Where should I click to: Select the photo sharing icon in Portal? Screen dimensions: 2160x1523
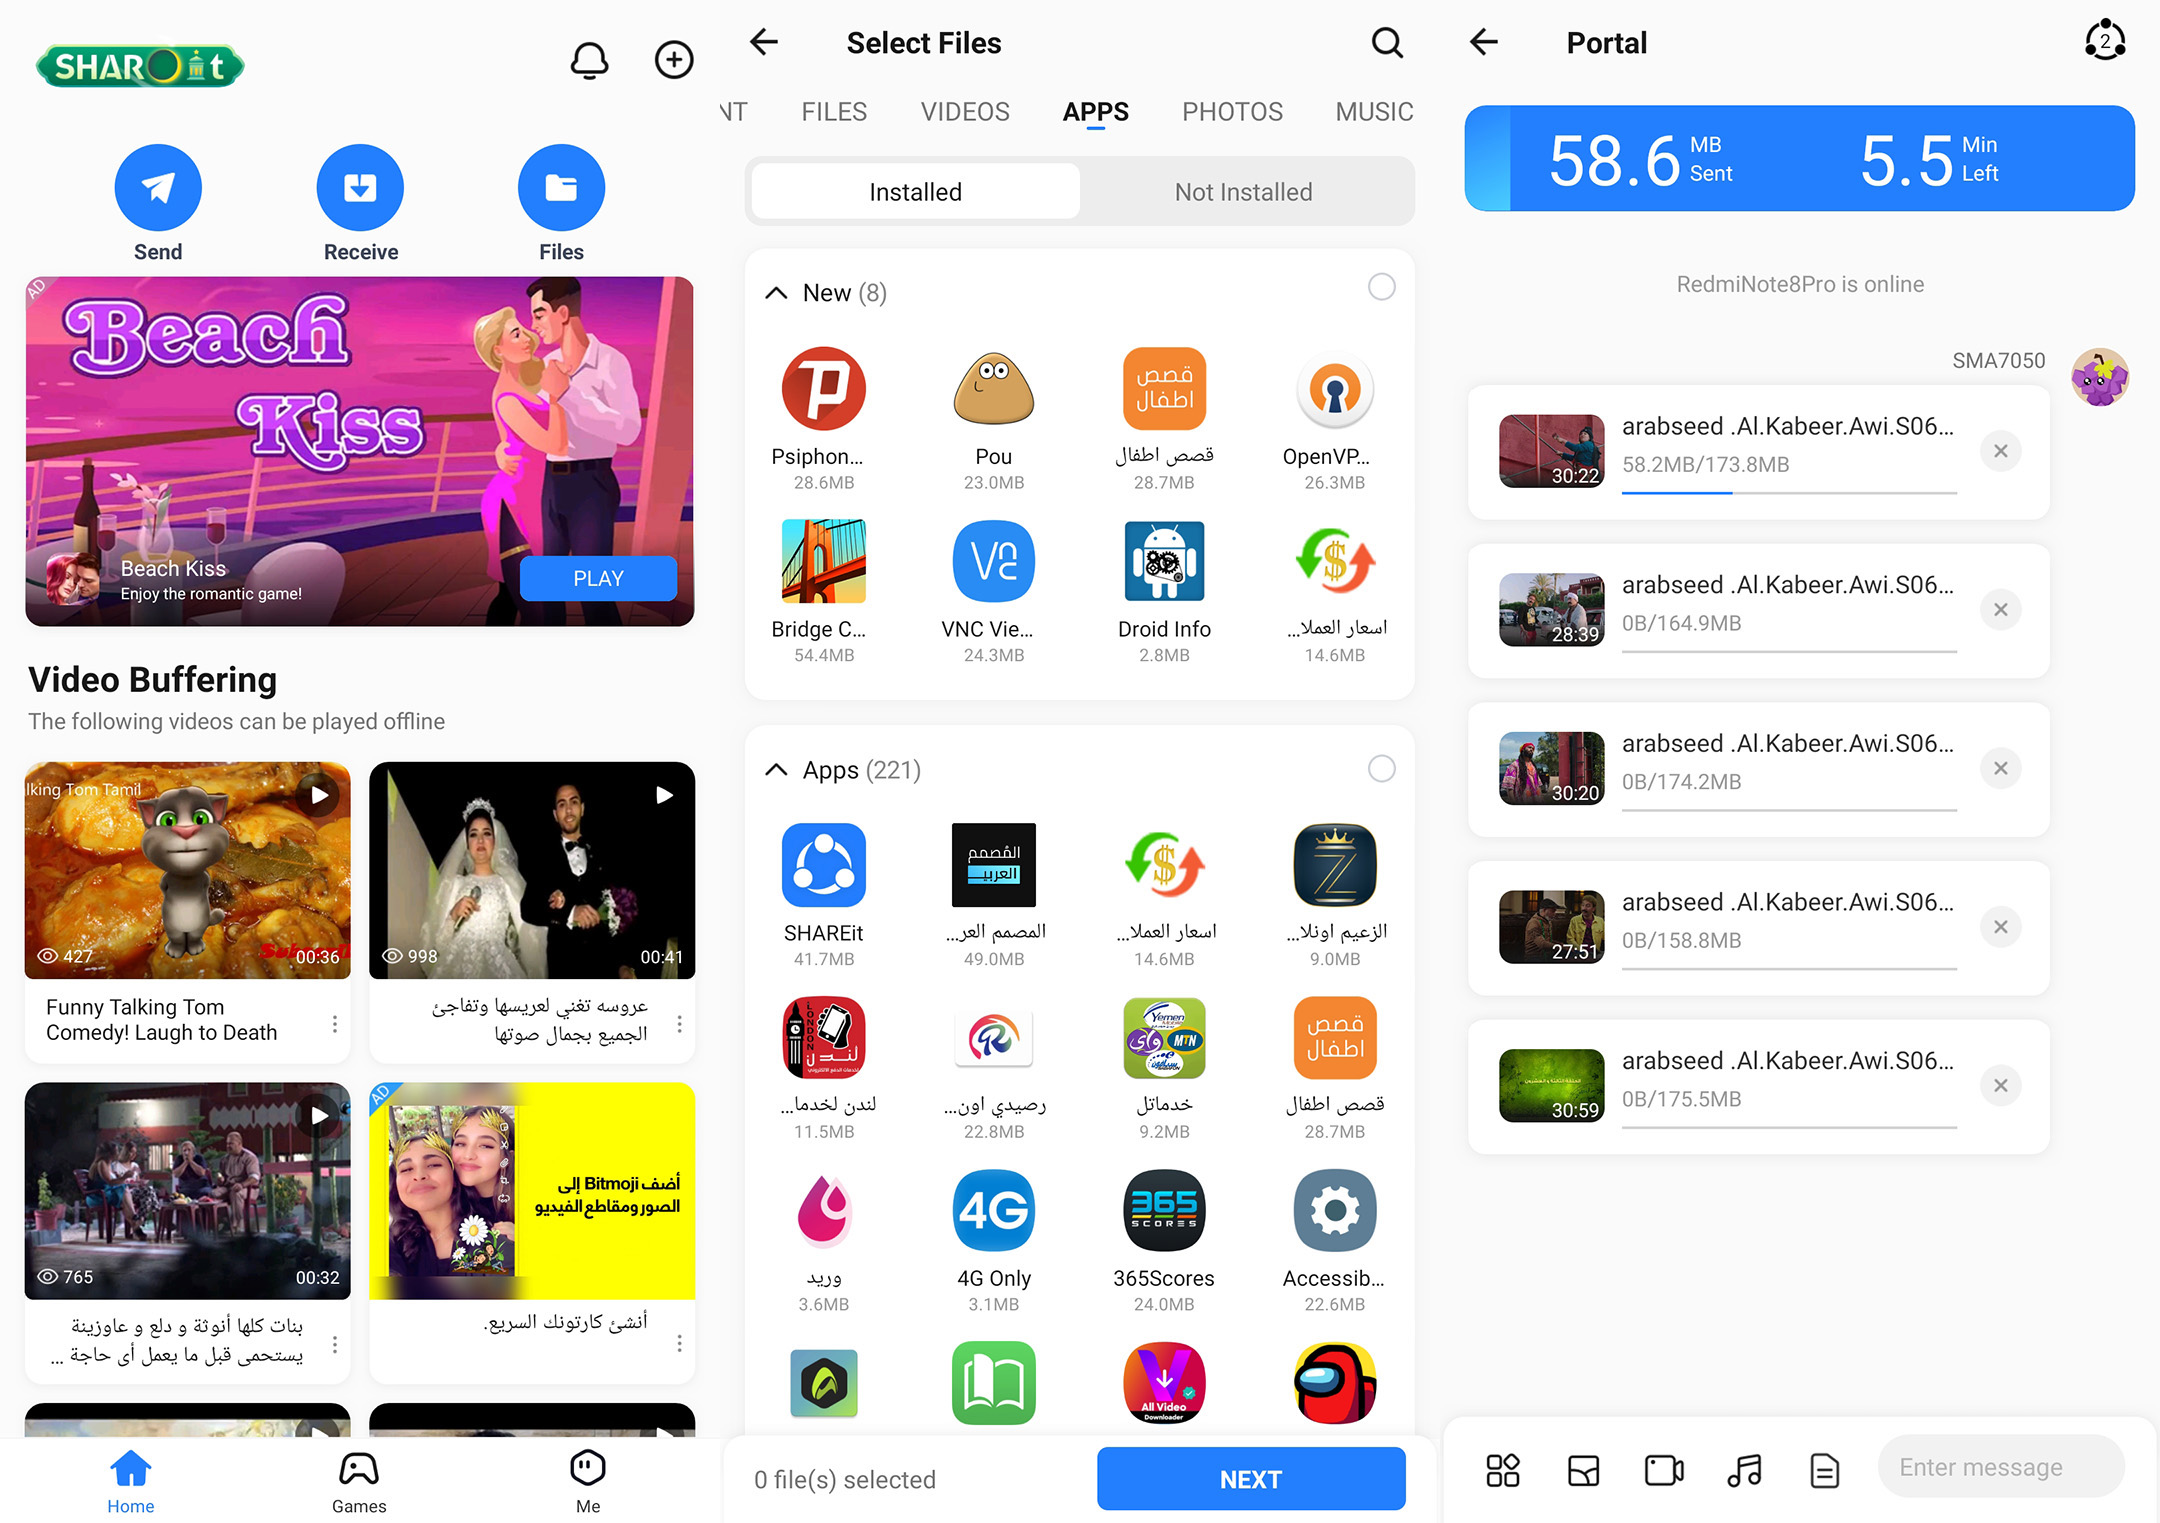pyautogui.click(x=1583, y=1470)
